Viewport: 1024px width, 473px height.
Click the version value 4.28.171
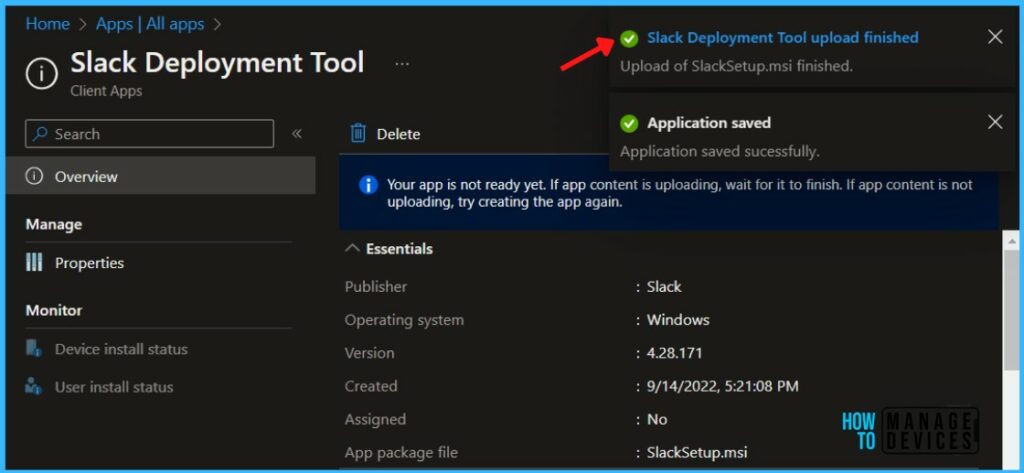click(675, 353)
